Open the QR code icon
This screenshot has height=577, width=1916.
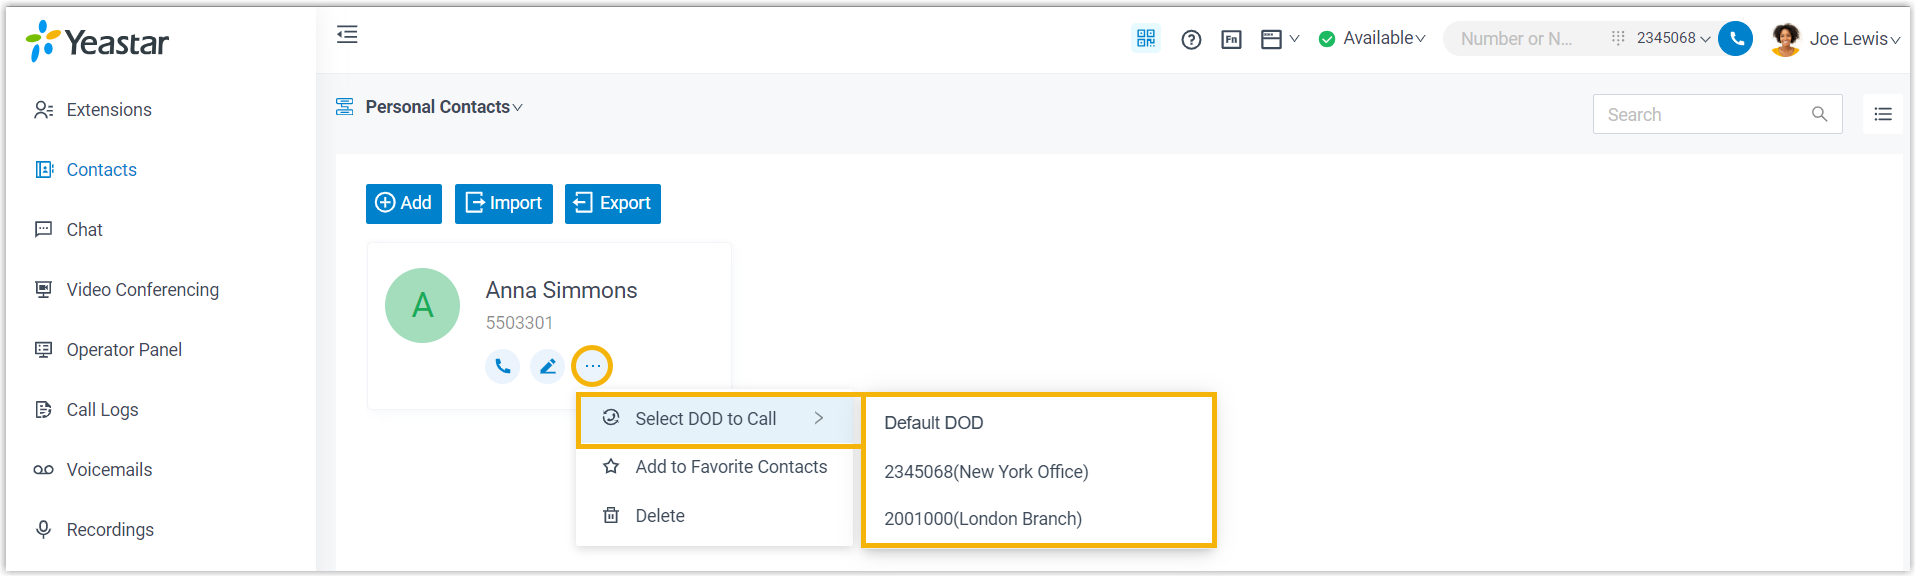point(1145,39)
